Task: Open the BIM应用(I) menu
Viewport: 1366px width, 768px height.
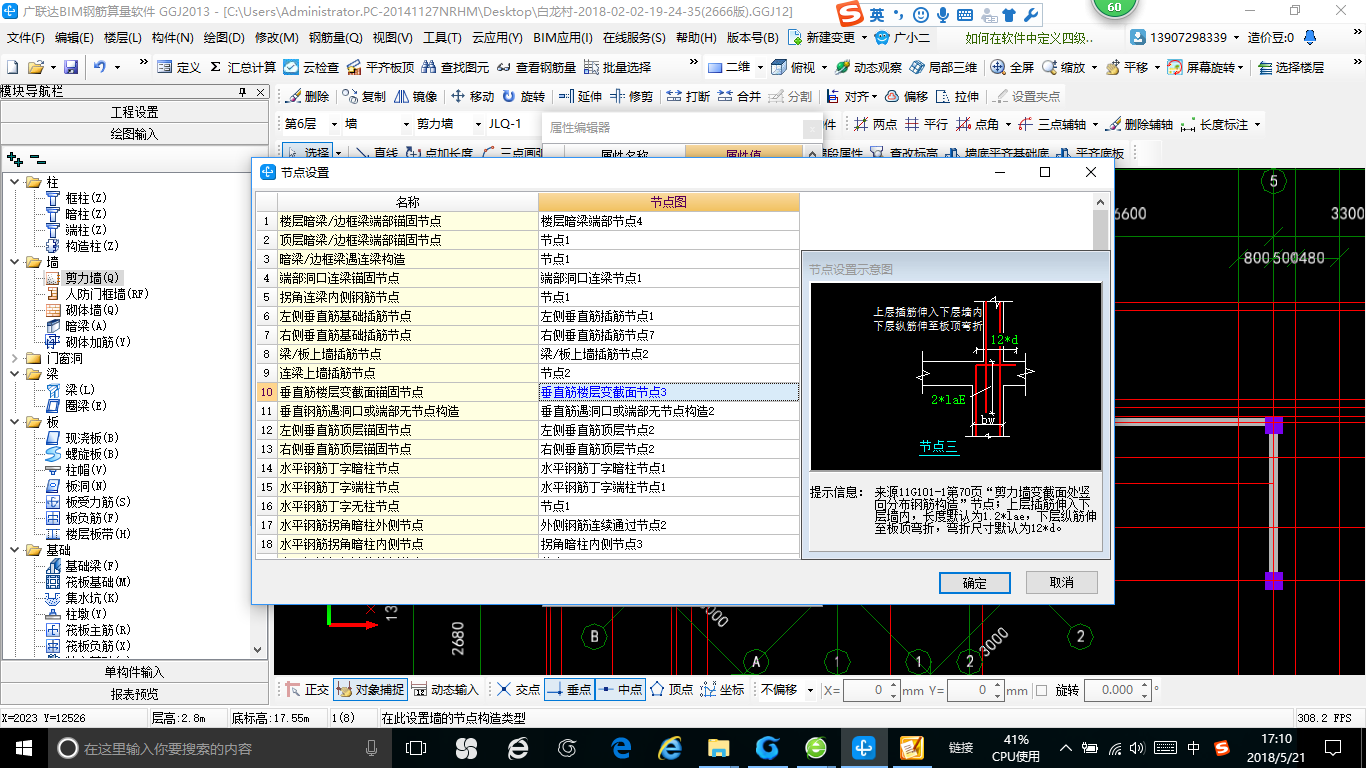Action: click(x=563, y=38)
